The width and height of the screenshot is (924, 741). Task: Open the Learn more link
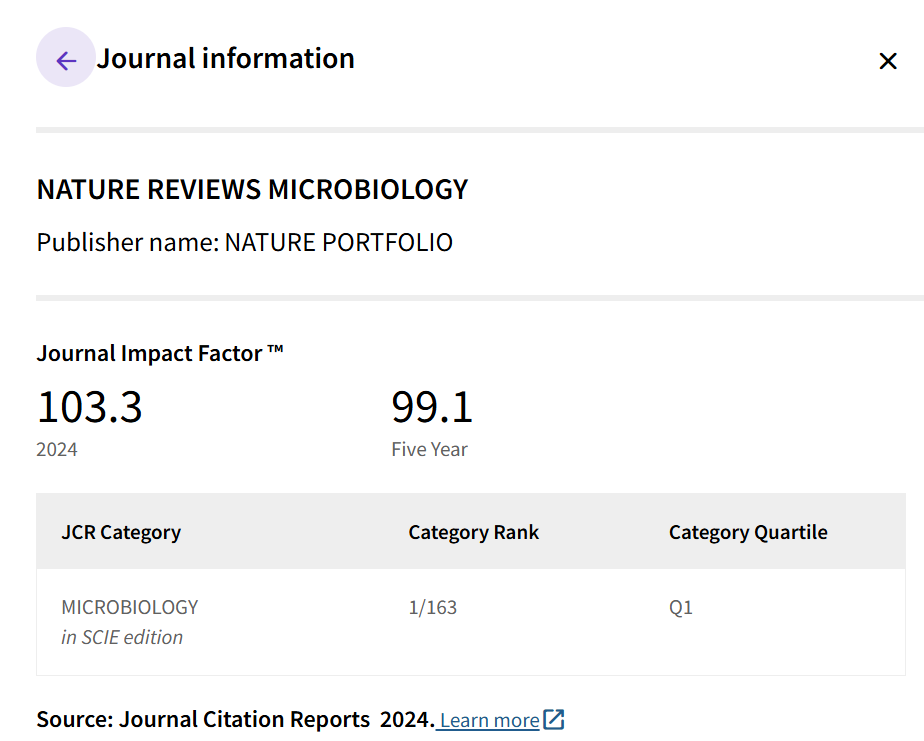click(x=489, y=720)
